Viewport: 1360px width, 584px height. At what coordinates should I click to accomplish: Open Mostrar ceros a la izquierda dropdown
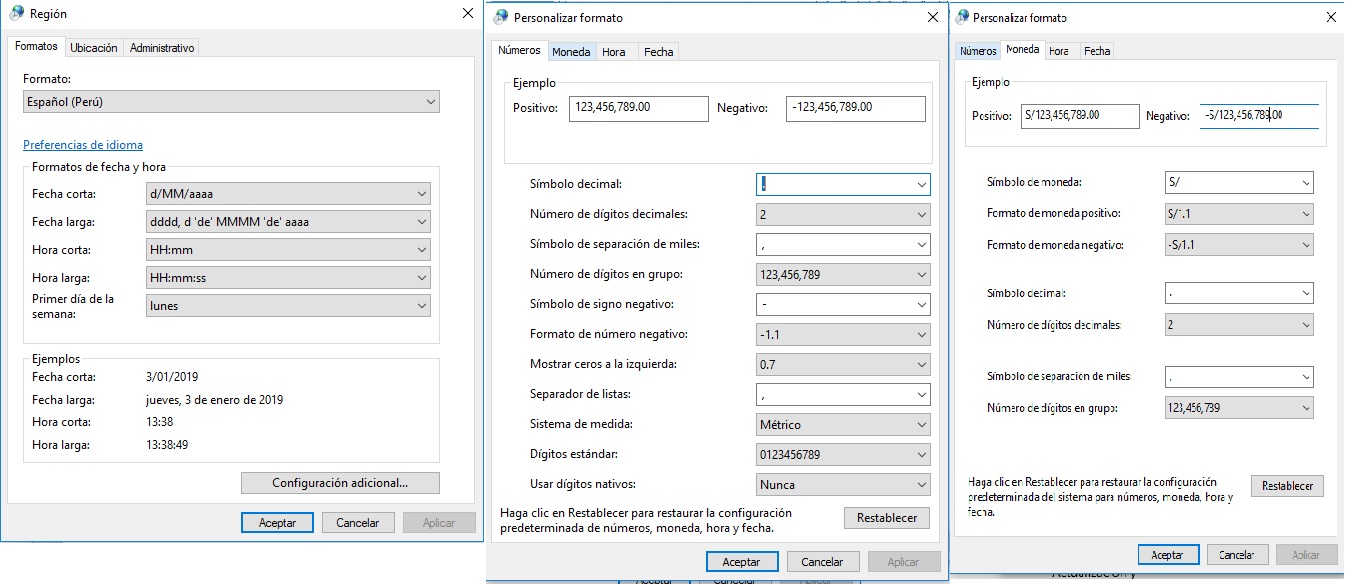[843, 364]
